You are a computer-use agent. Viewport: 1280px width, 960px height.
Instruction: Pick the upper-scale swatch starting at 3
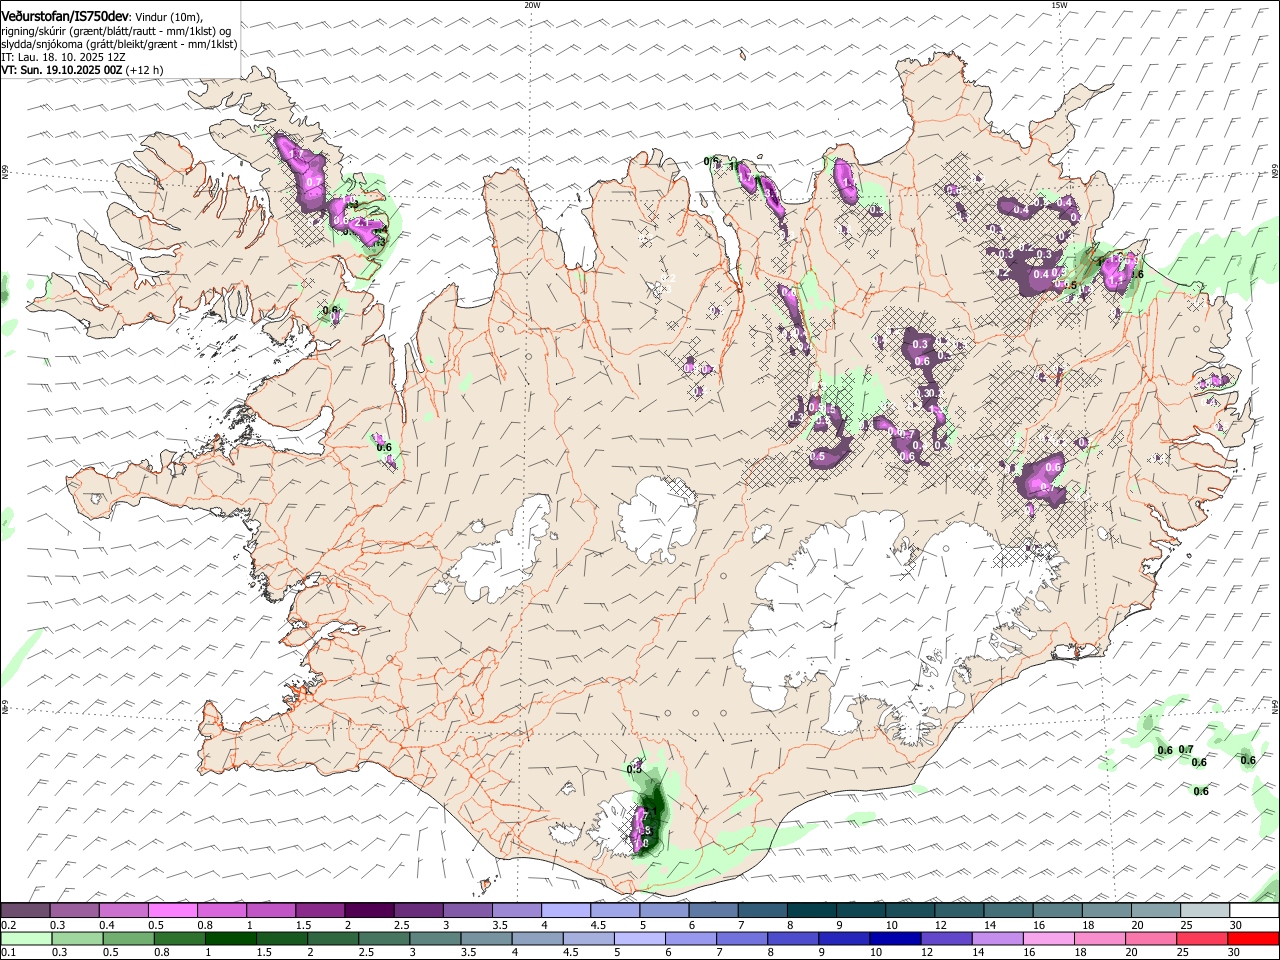pos(467,910)
